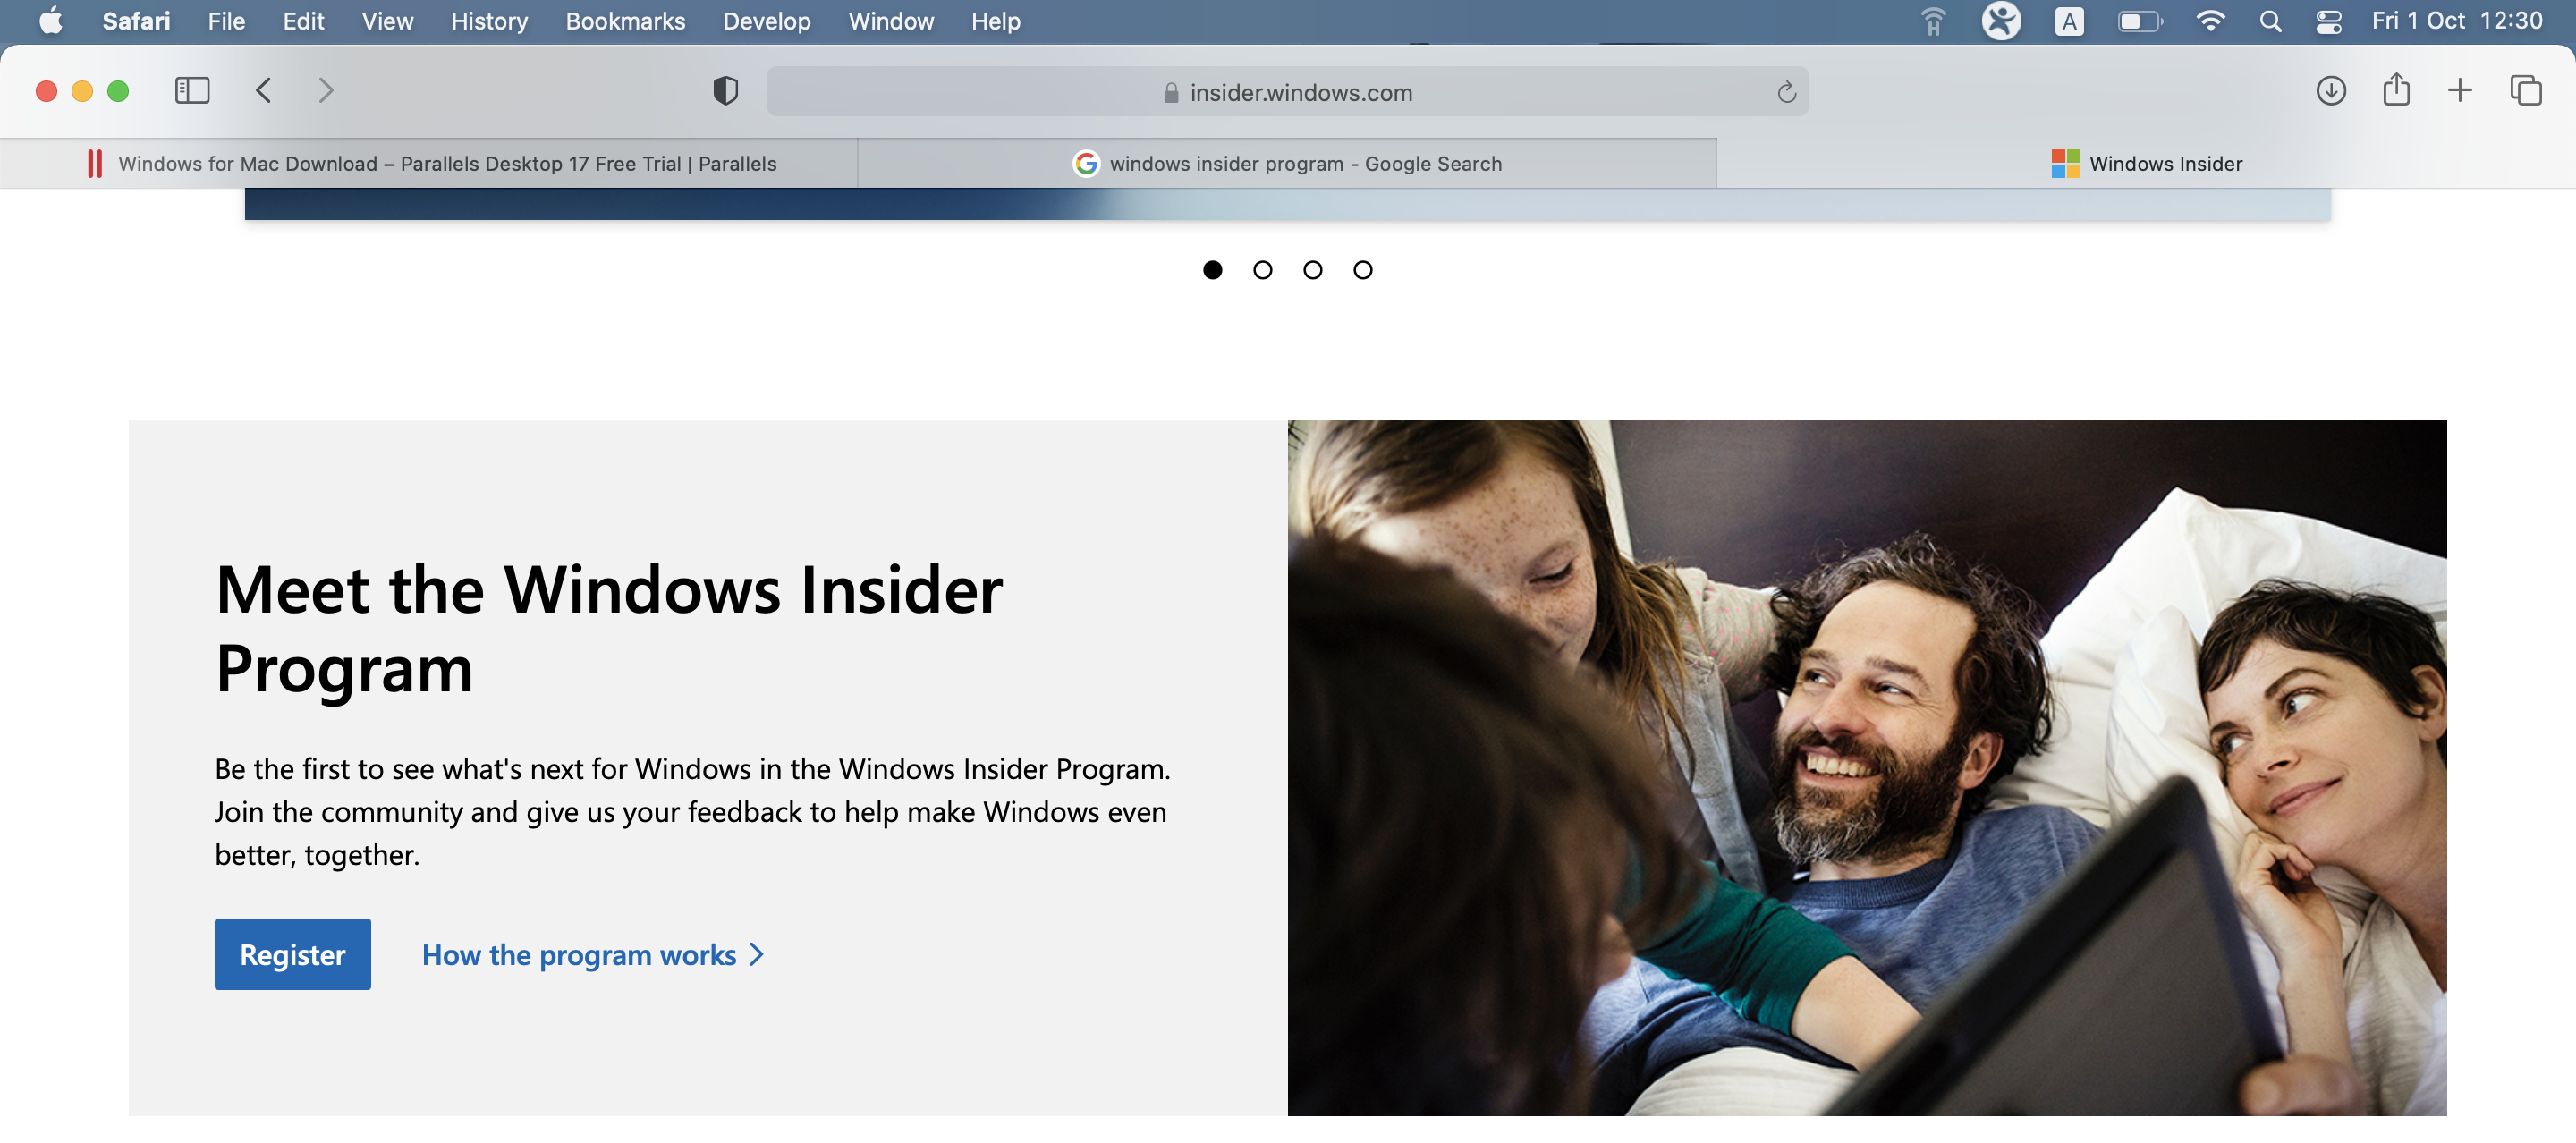Click the share icon in toolbar
Viewport: 2576px width, 1143px height.
(2397, 90)
